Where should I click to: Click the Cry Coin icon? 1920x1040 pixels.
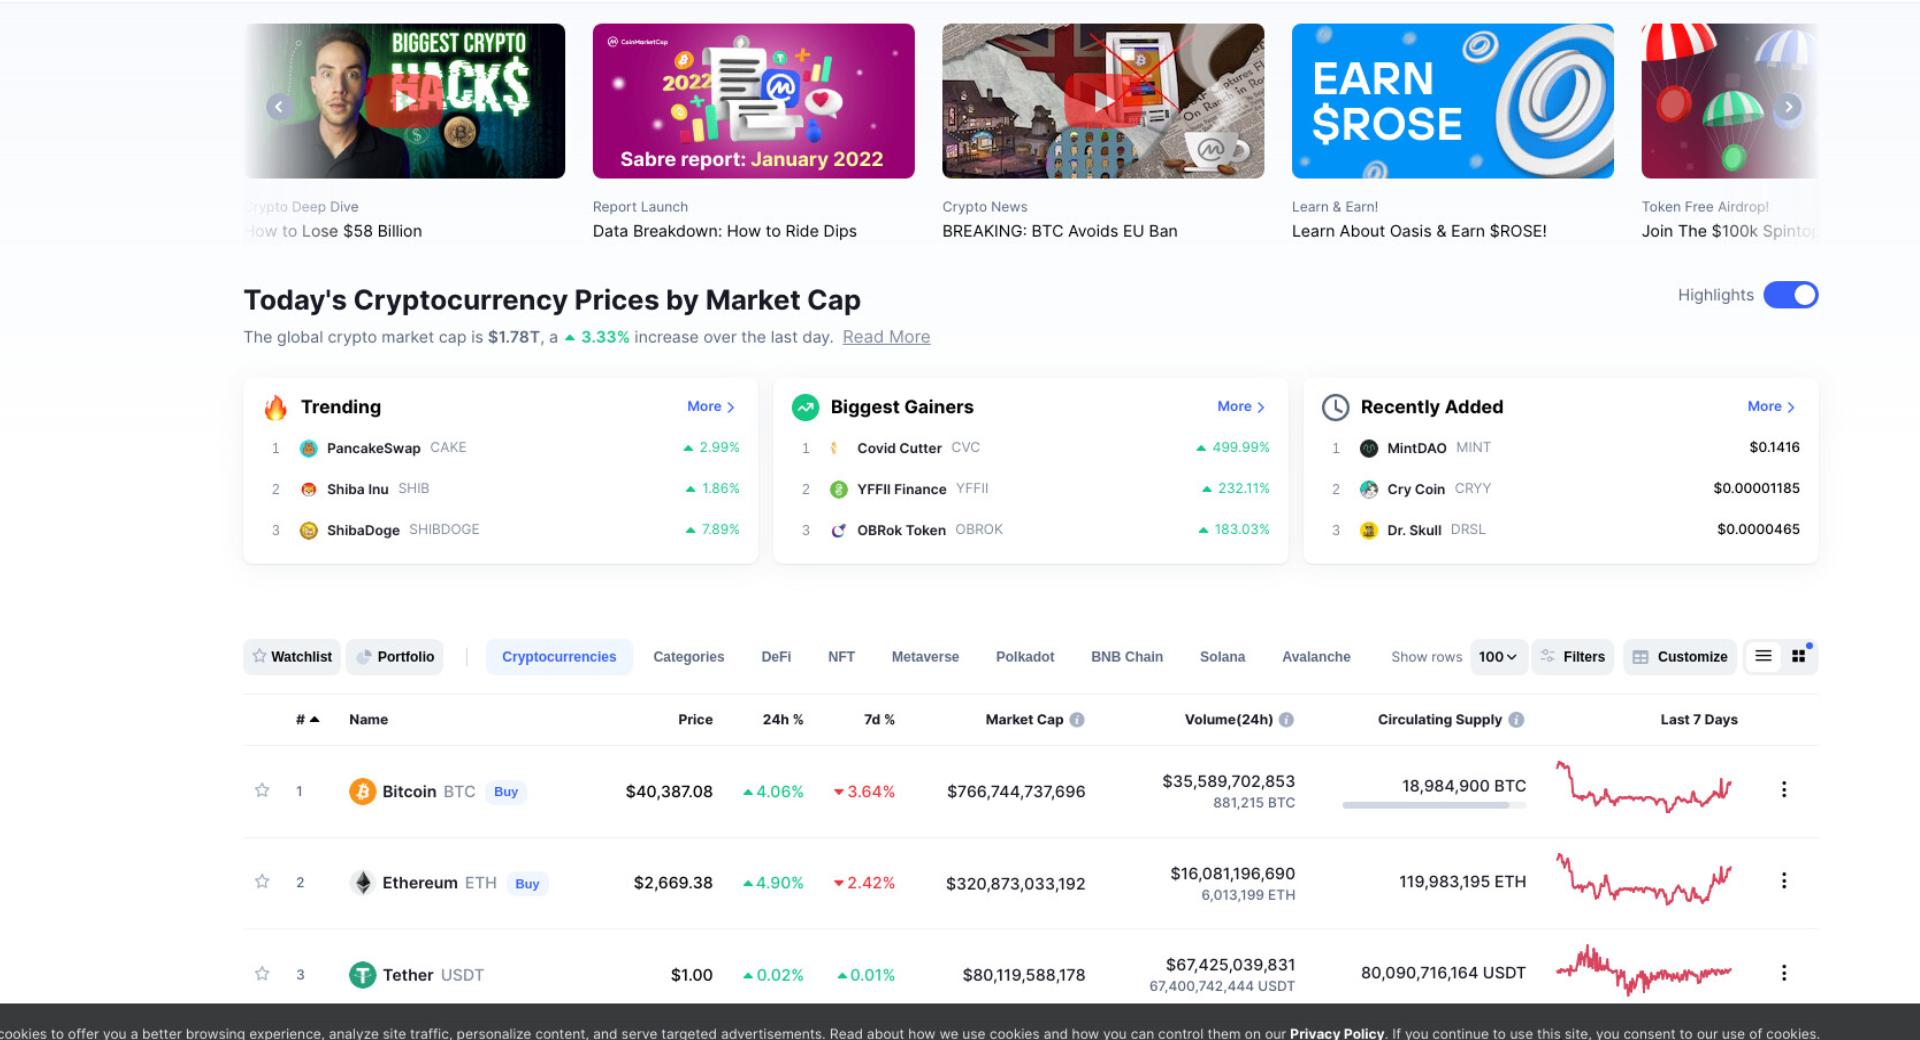pyautogui.click(x=1369, y=489)
